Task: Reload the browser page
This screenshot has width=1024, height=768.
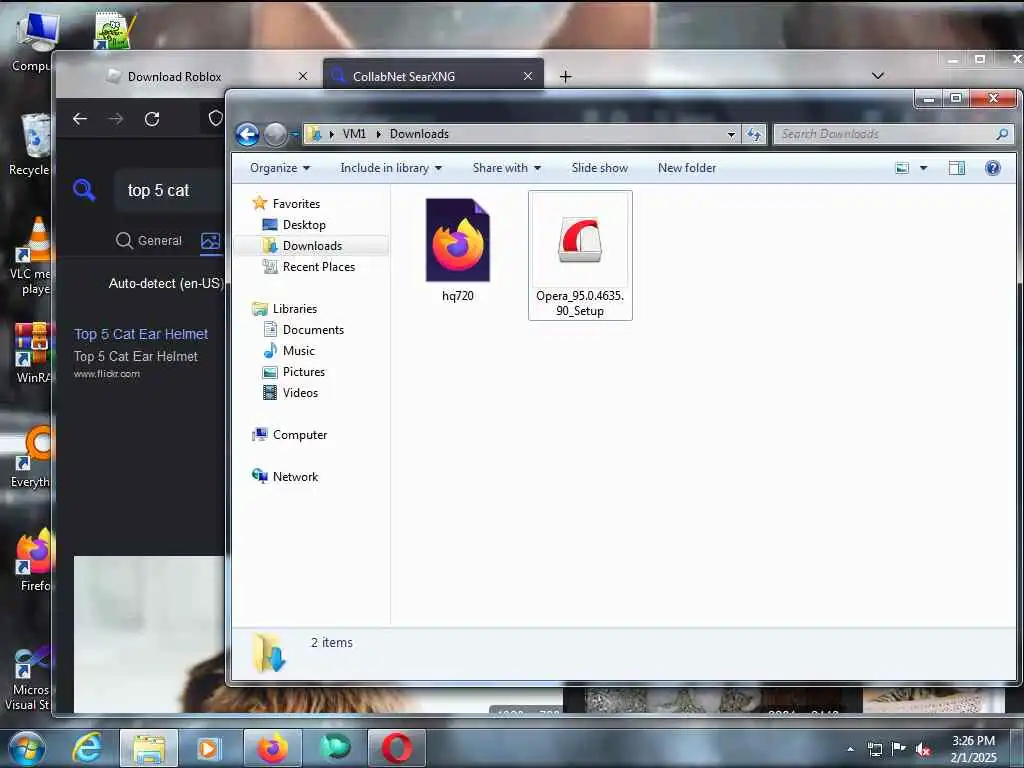Action: tap(152, 119)
